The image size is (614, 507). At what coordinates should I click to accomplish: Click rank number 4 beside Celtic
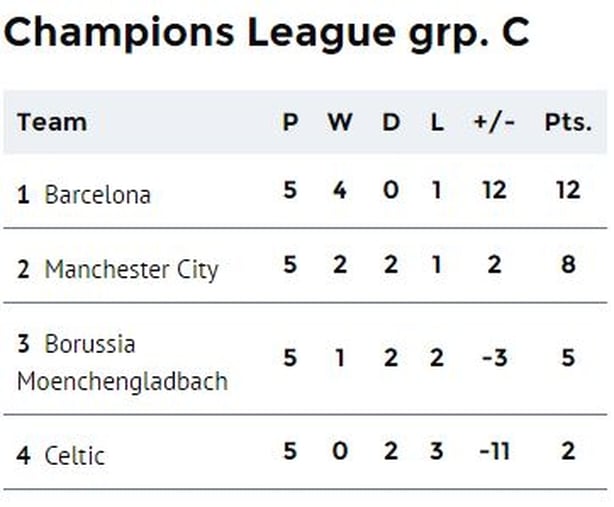pos(23,456)
